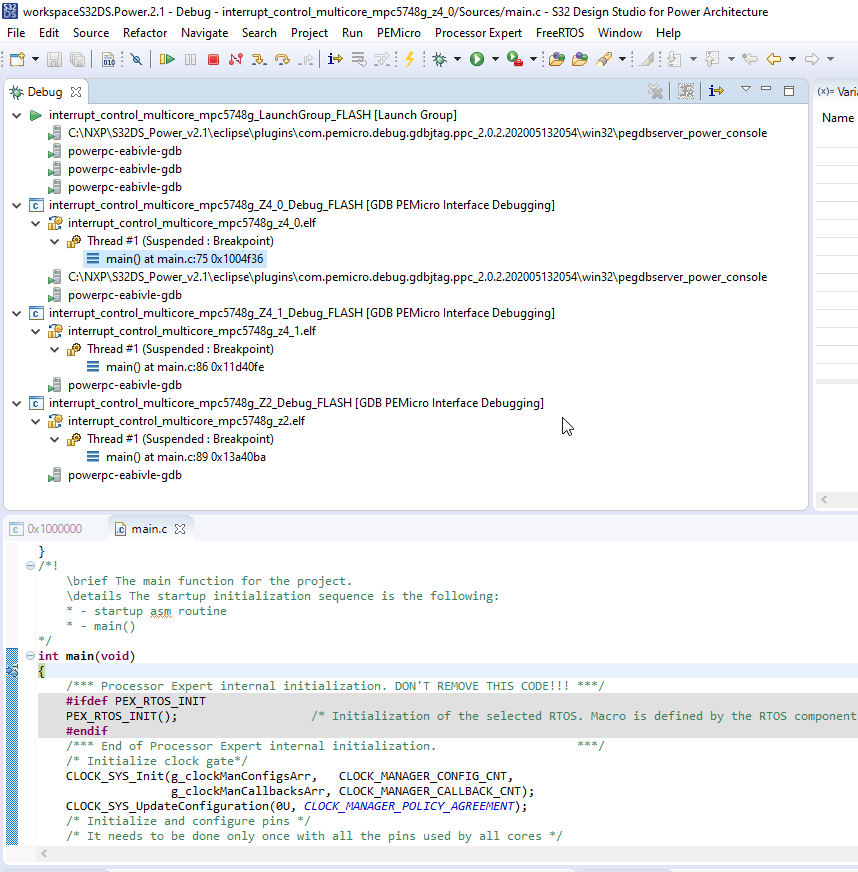
Task: Open the Processor Expert menu
Action: click(x=478, y=33)
